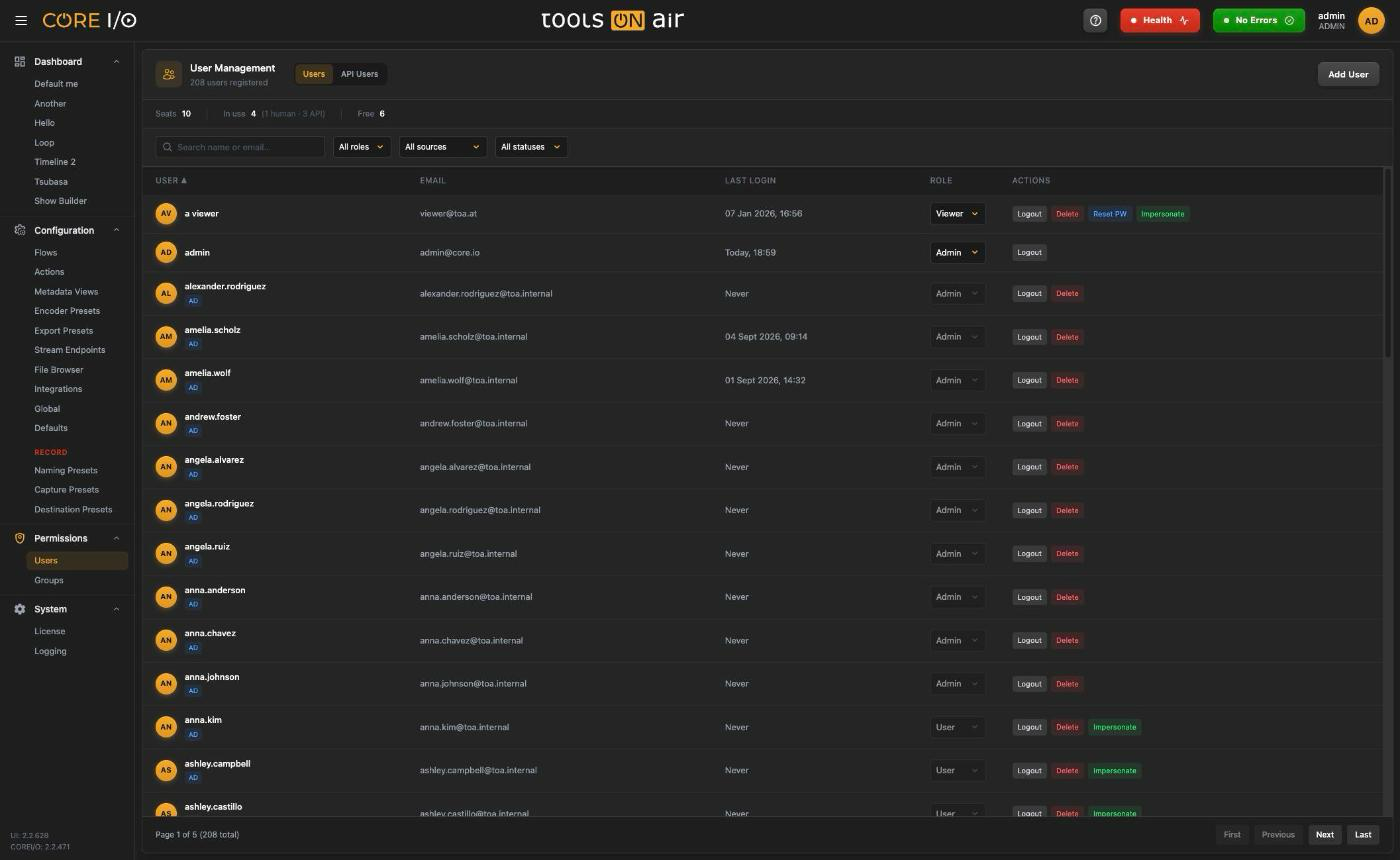This screenshot has height=860, width=1400.
Task: Click the help question mark icon
Action: tap(1095, 20)
